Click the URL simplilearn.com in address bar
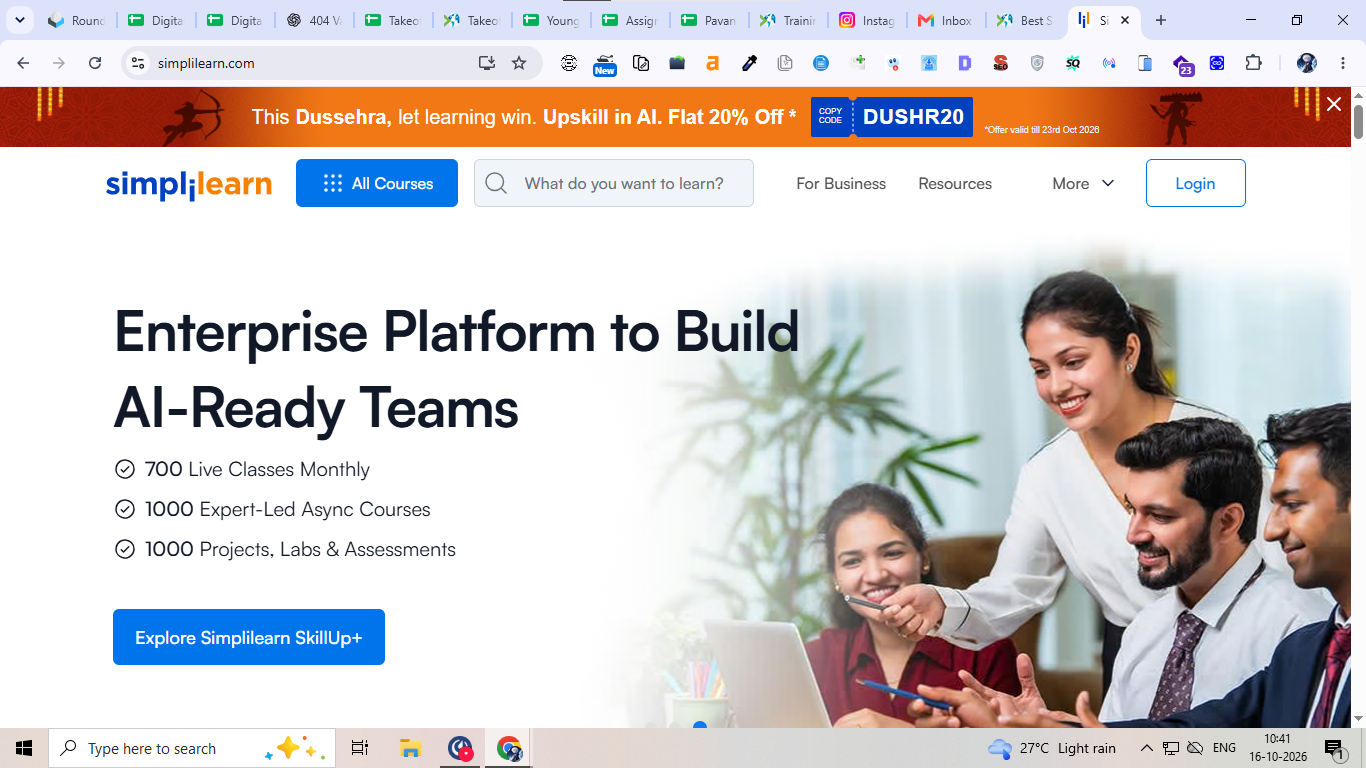Screen dimensions: 1366x768 (206, 63)
